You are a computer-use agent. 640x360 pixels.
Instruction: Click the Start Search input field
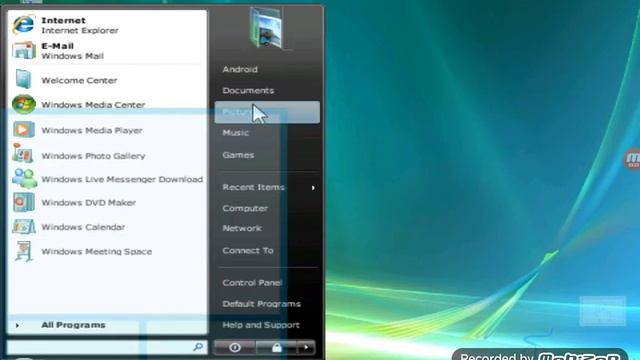tap(107, 347)
